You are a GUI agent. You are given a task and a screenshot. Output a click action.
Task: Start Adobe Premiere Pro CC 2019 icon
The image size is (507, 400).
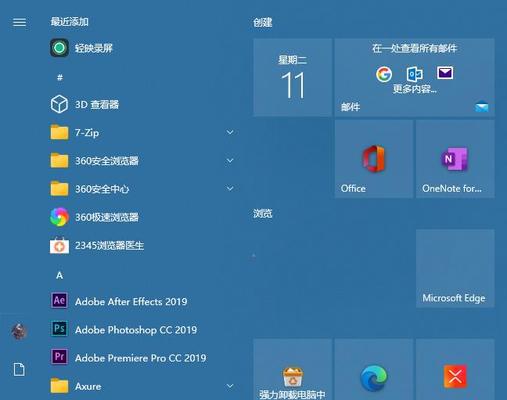(59, 357)
